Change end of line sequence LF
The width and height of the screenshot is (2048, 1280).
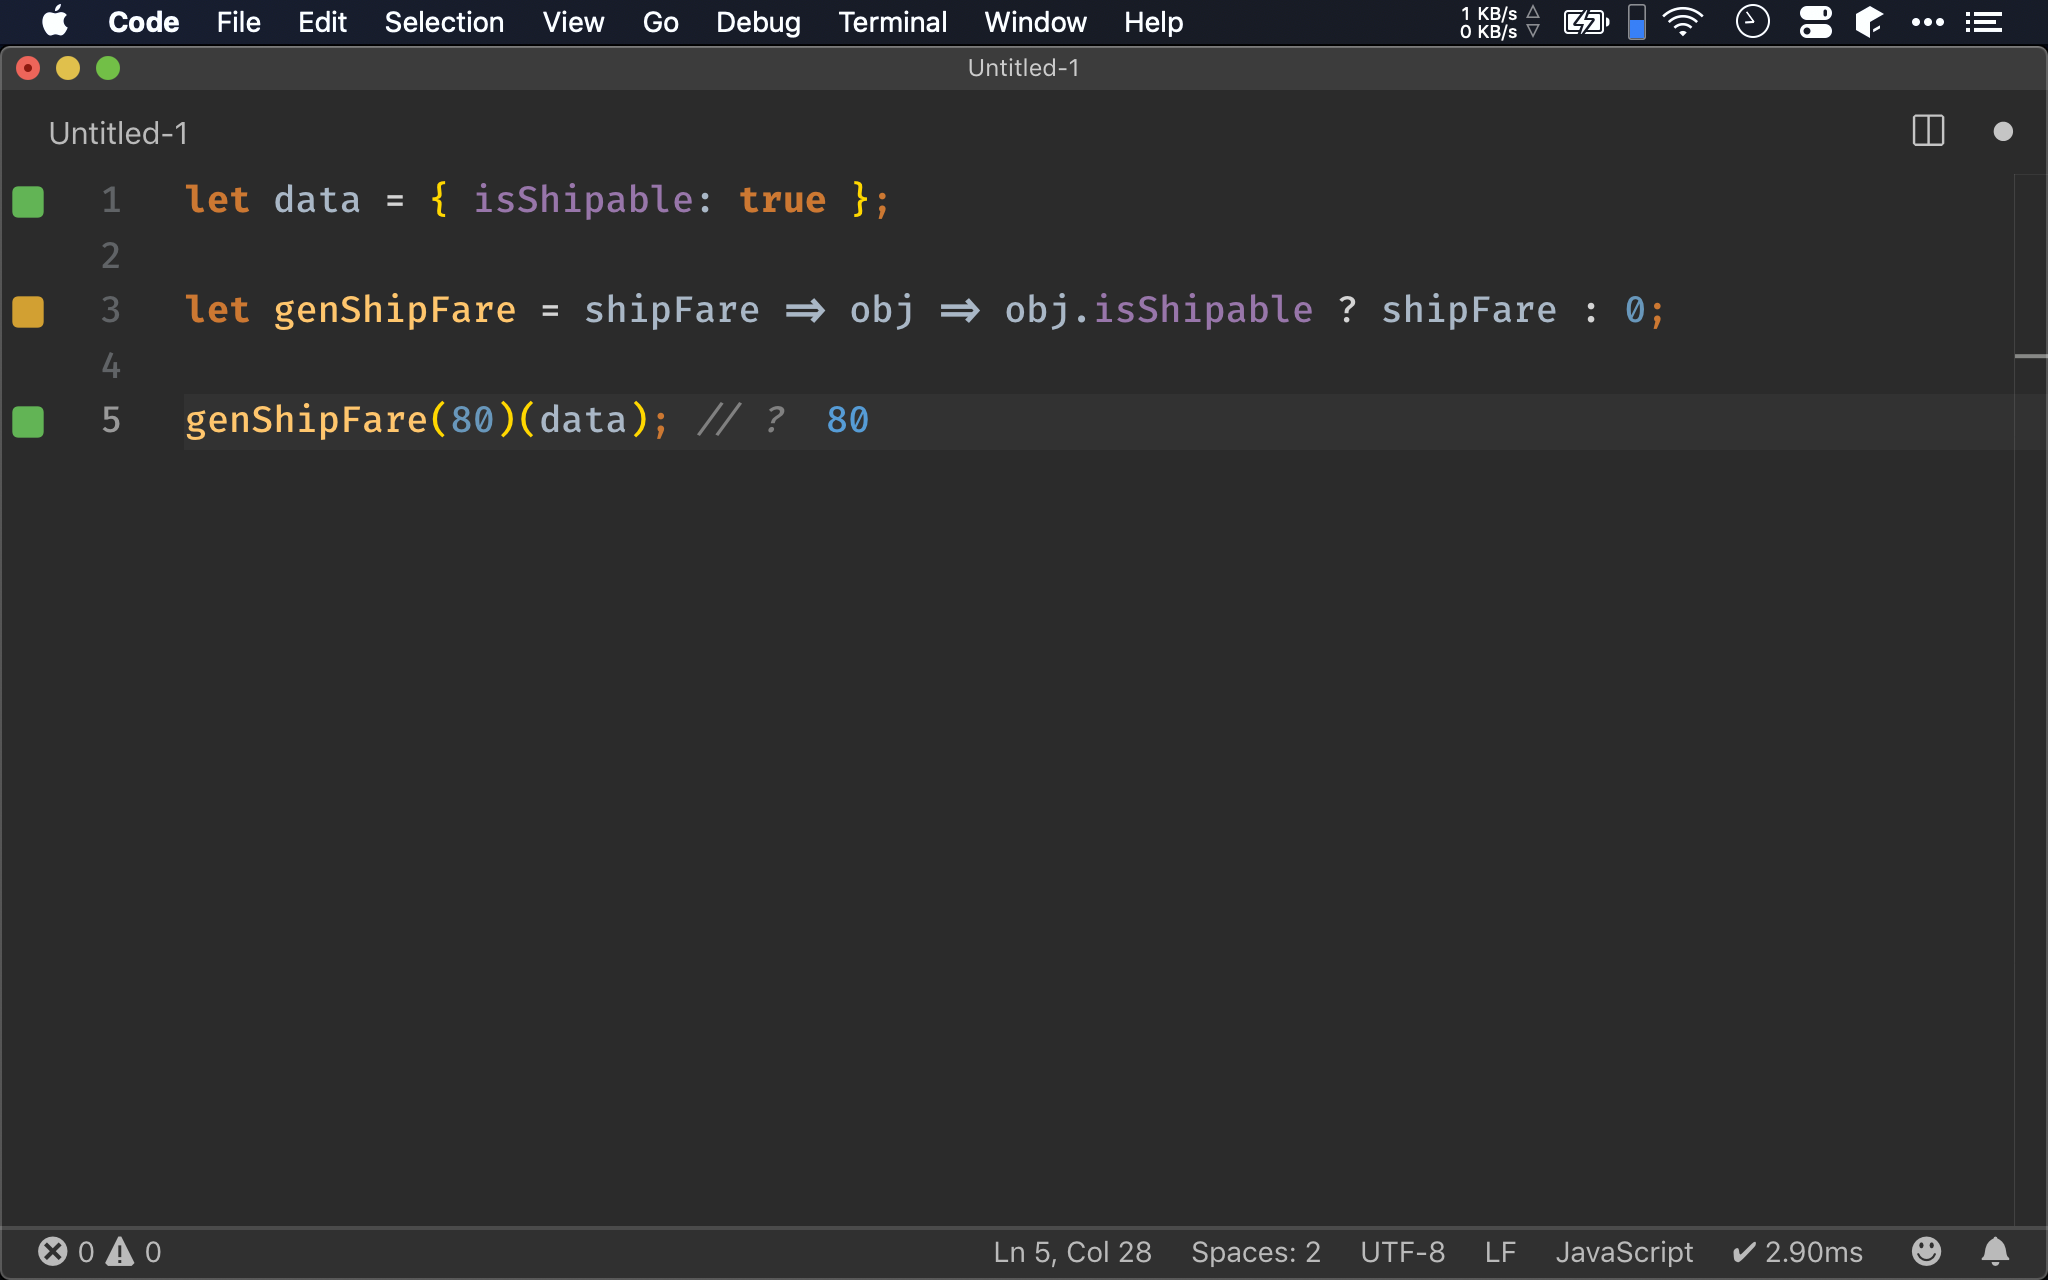point(1500,1252)
